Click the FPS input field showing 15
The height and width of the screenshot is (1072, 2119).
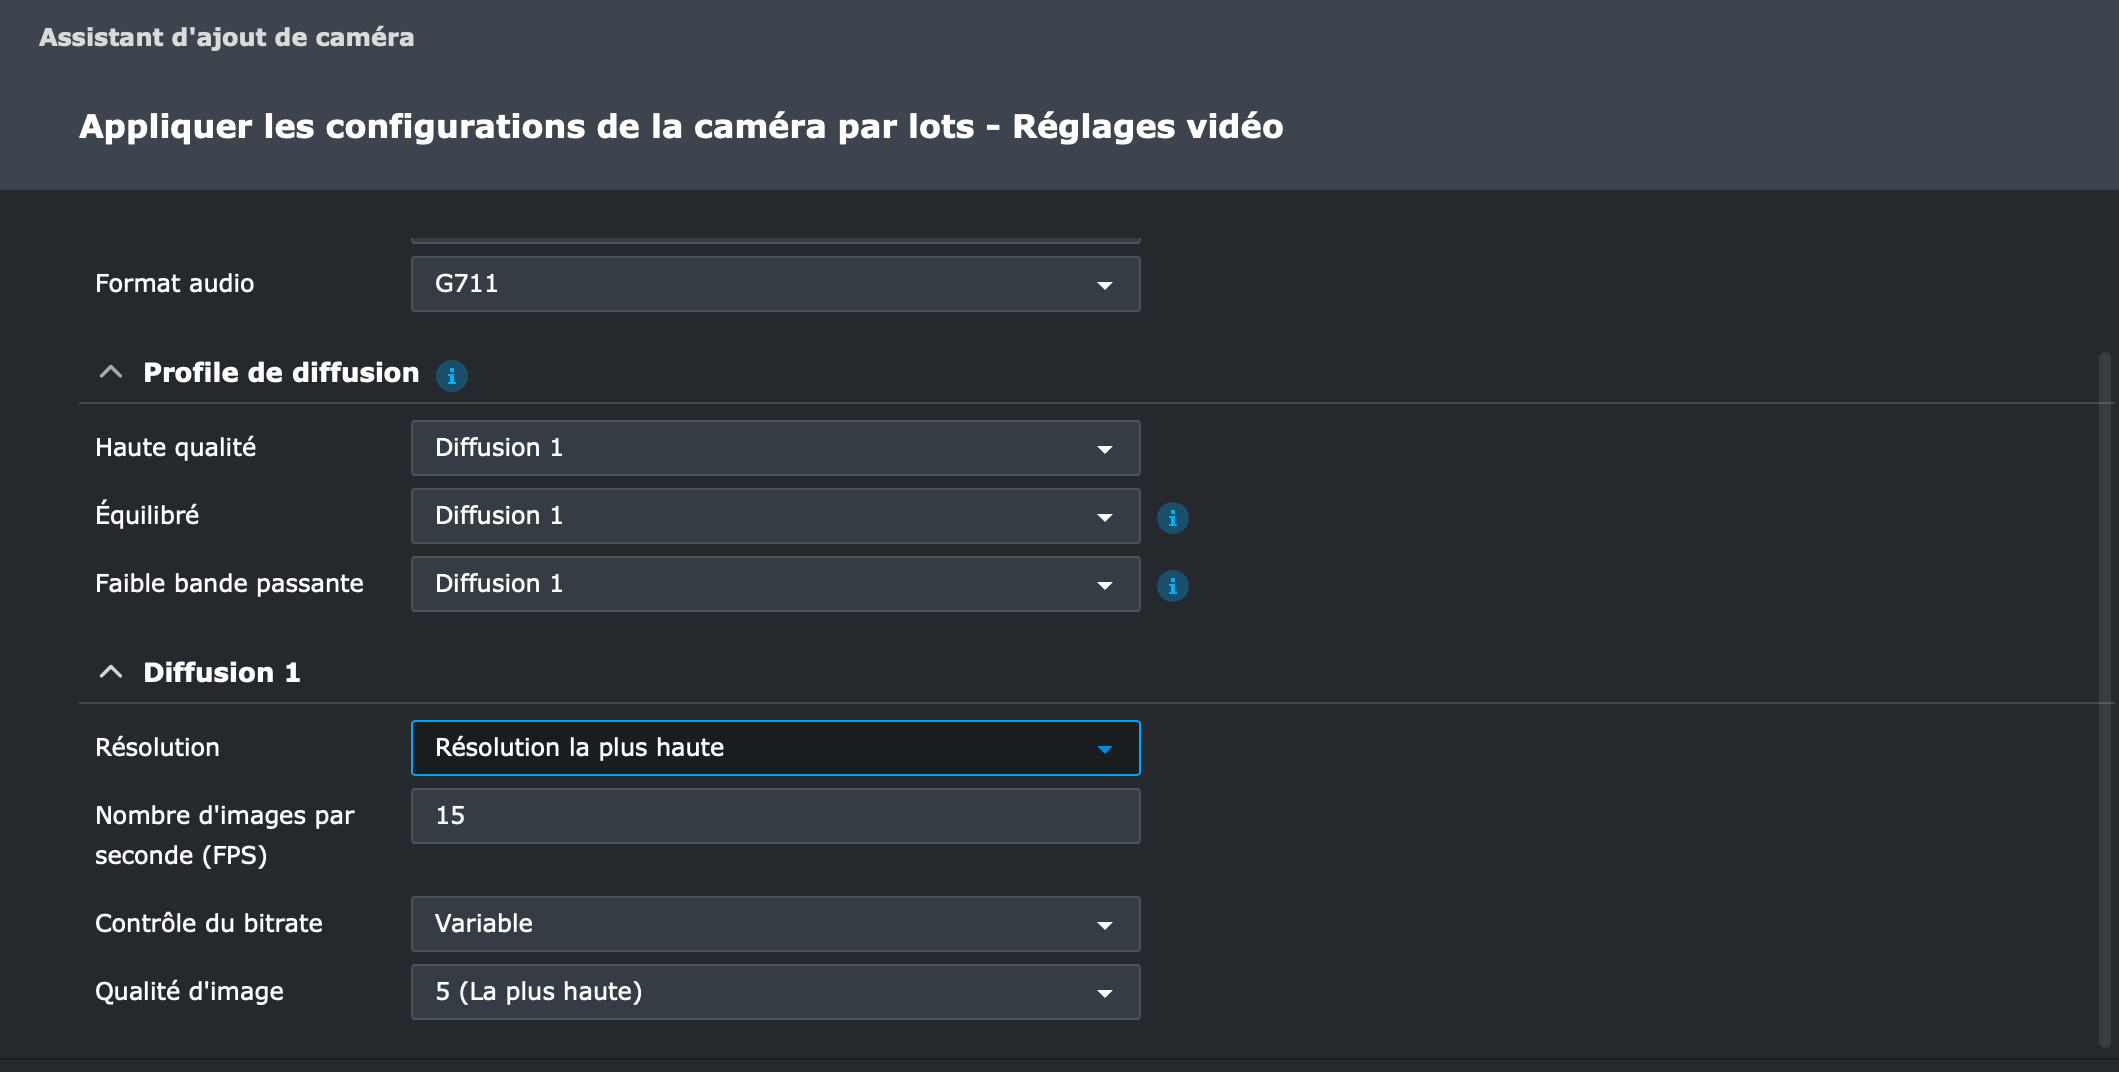(x=775, y=816)
